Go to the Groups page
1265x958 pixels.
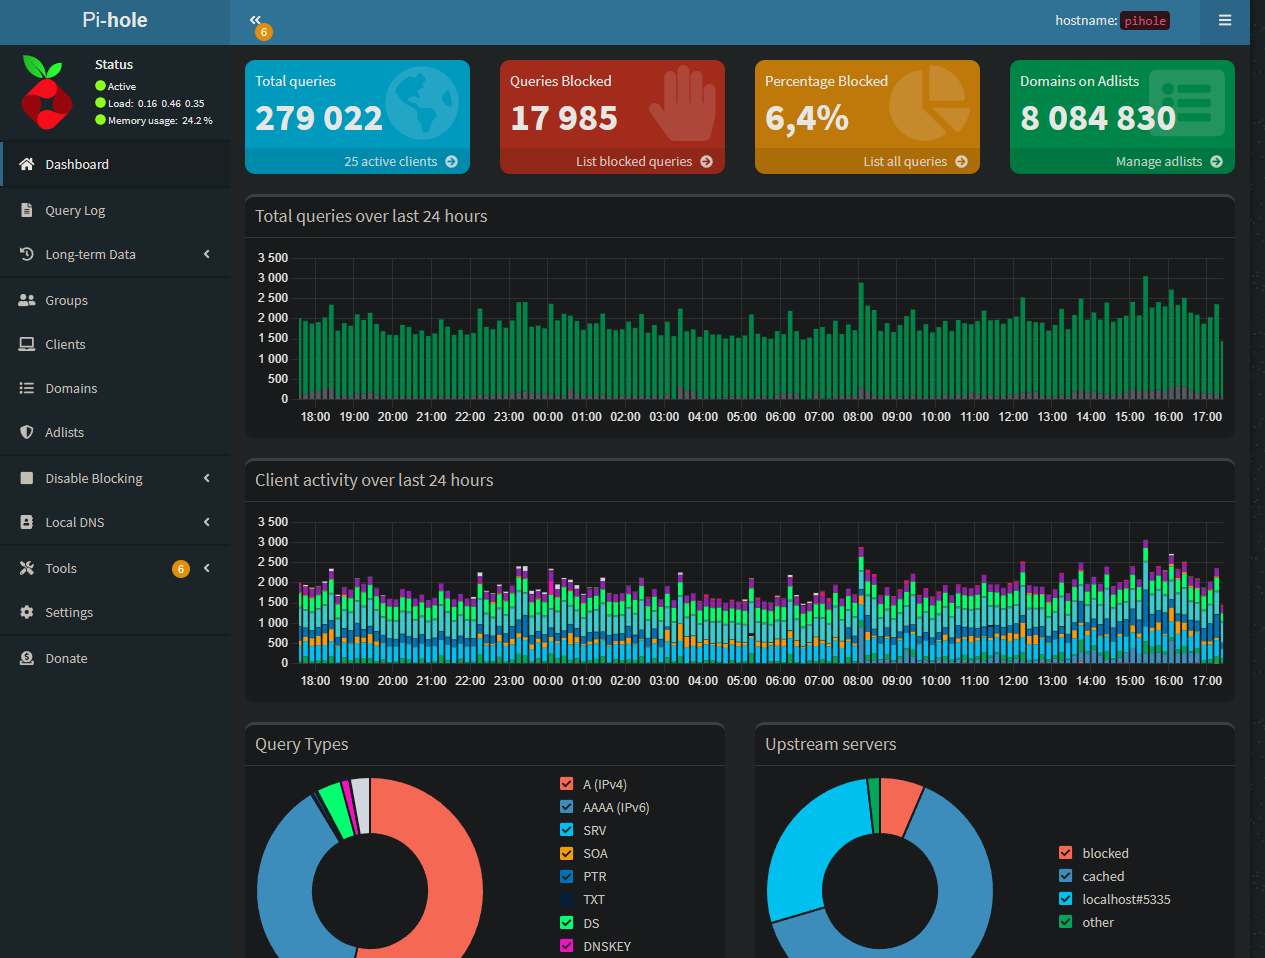(115, 300)
